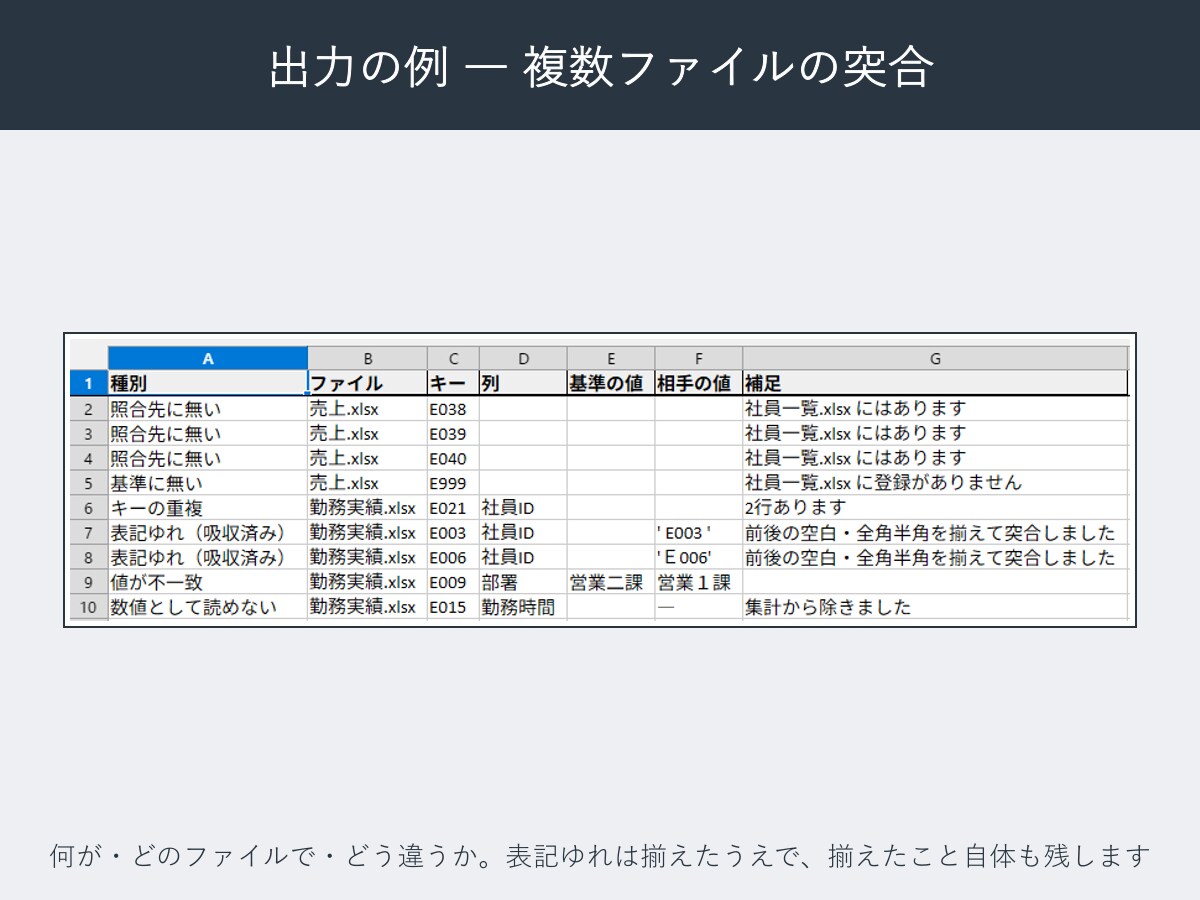Select the キーの重複 cell
The image size is (1200, 900).
(x=208, y=508)
